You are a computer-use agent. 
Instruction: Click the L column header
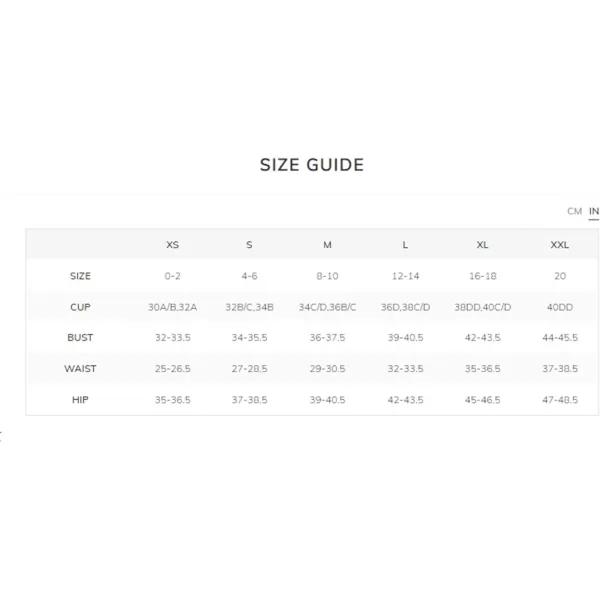coord(405,245)
